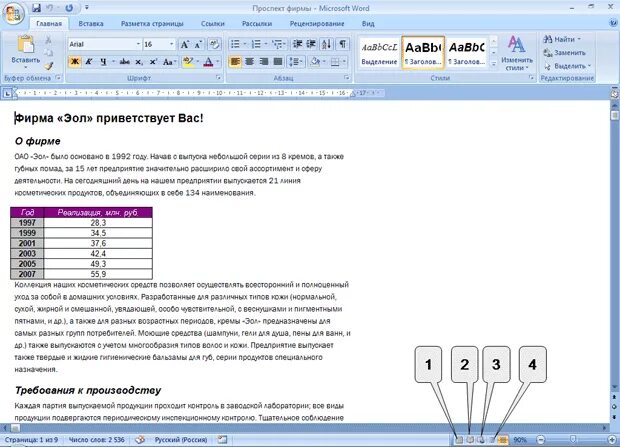Center align text
This screenshot has height=447, width=620.
point(250,62)
